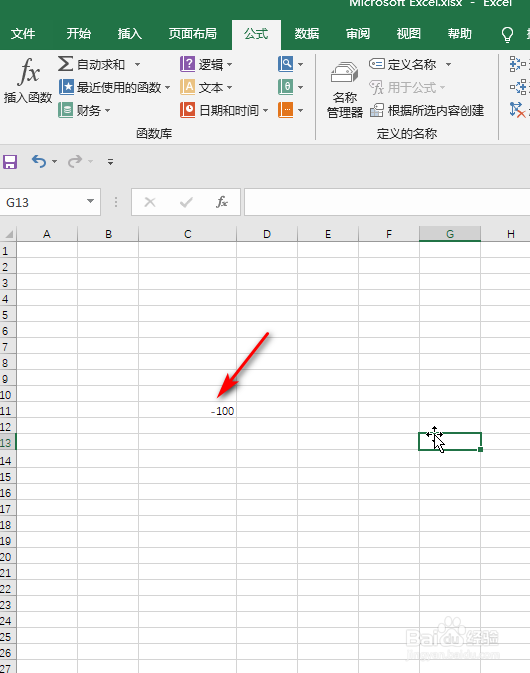Screen dimensions: 530x673
Task: Open the 名称管理器 Name Manager
Action: pyautogui.click(x=345, y=90)
